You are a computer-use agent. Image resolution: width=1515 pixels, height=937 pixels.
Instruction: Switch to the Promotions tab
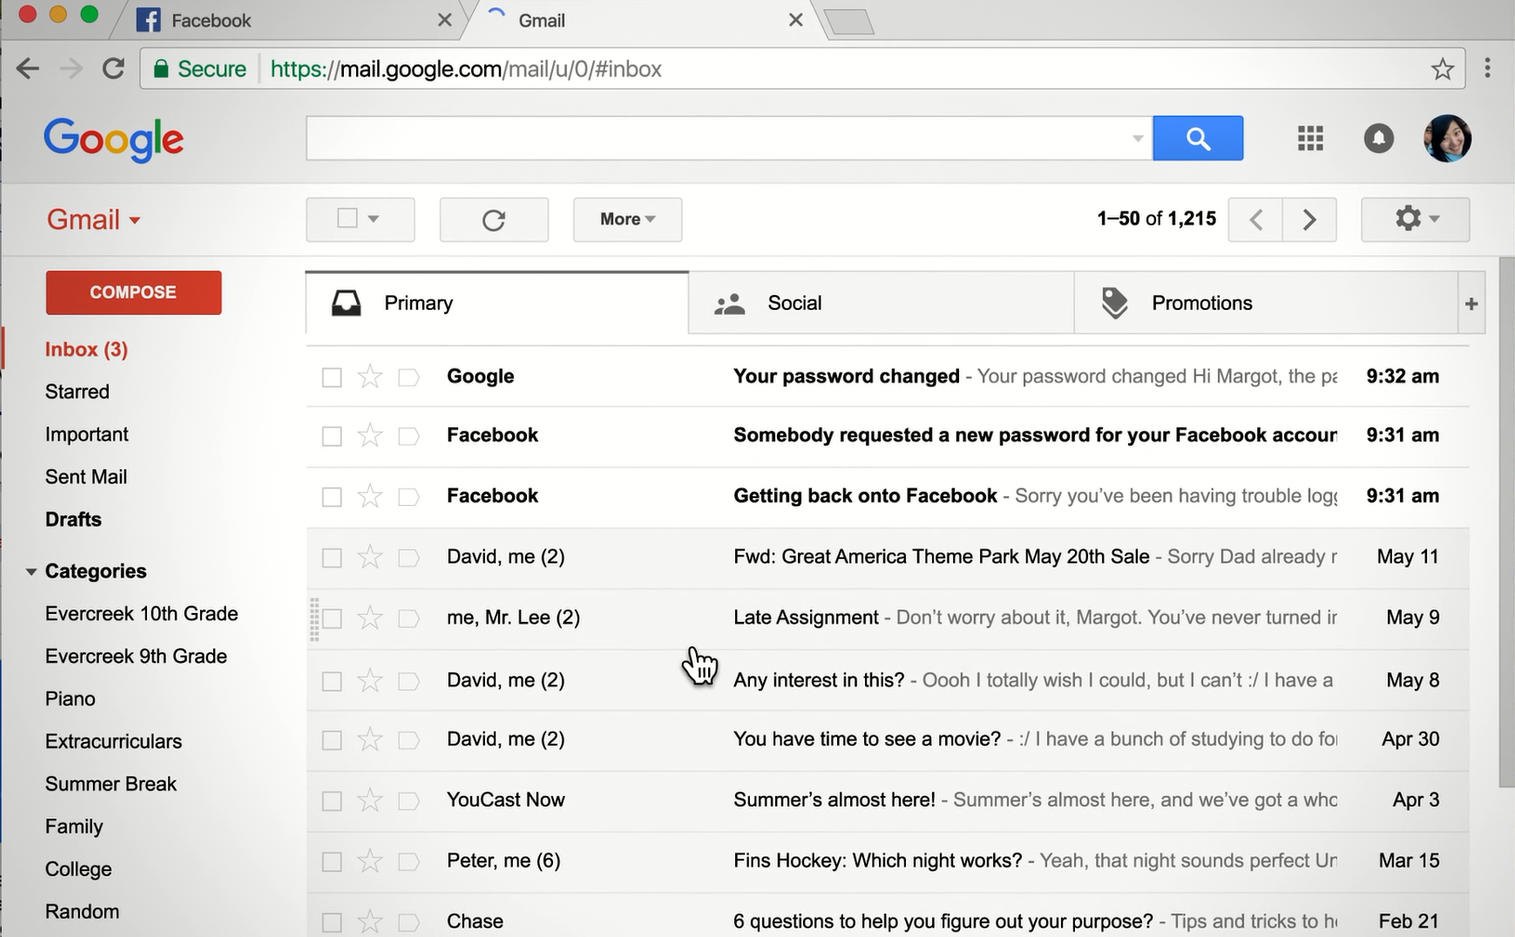(1201, 303)
